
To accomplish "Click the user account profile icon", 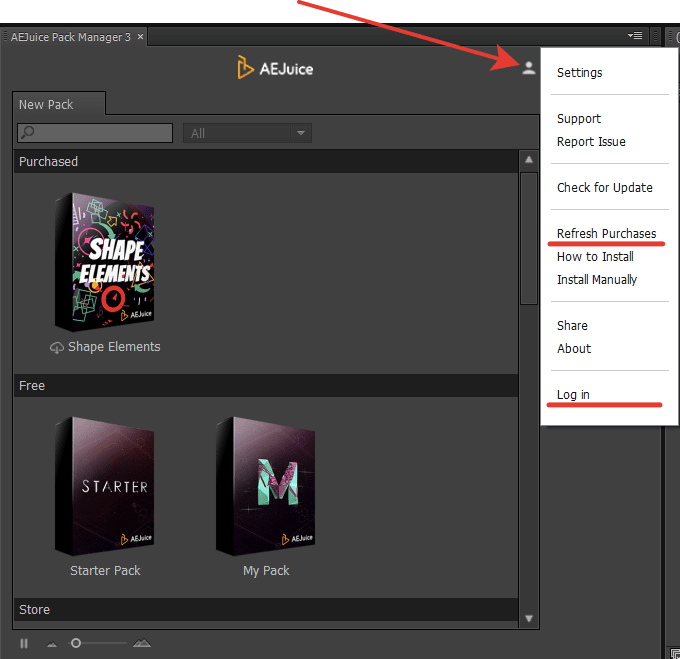I will 528,68.
